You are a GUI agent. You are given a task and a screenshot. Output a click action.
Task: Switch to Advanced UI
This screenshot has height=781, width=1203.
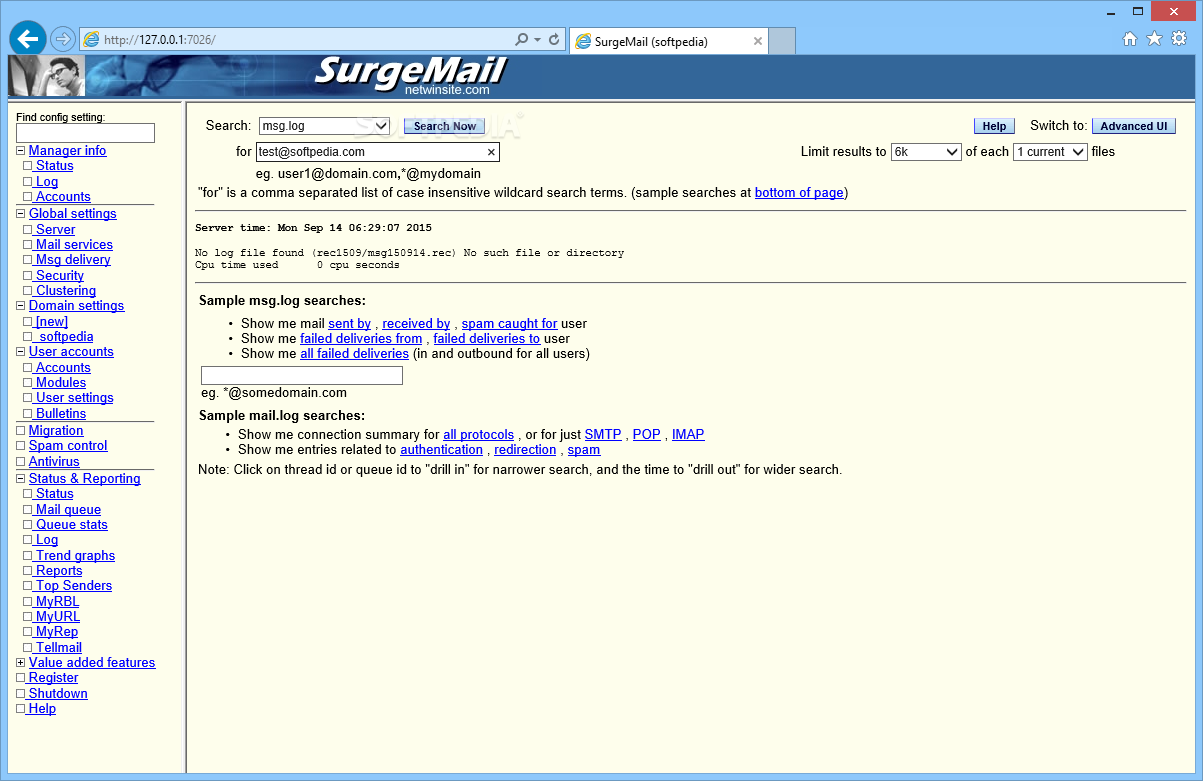pos(1134,126)
